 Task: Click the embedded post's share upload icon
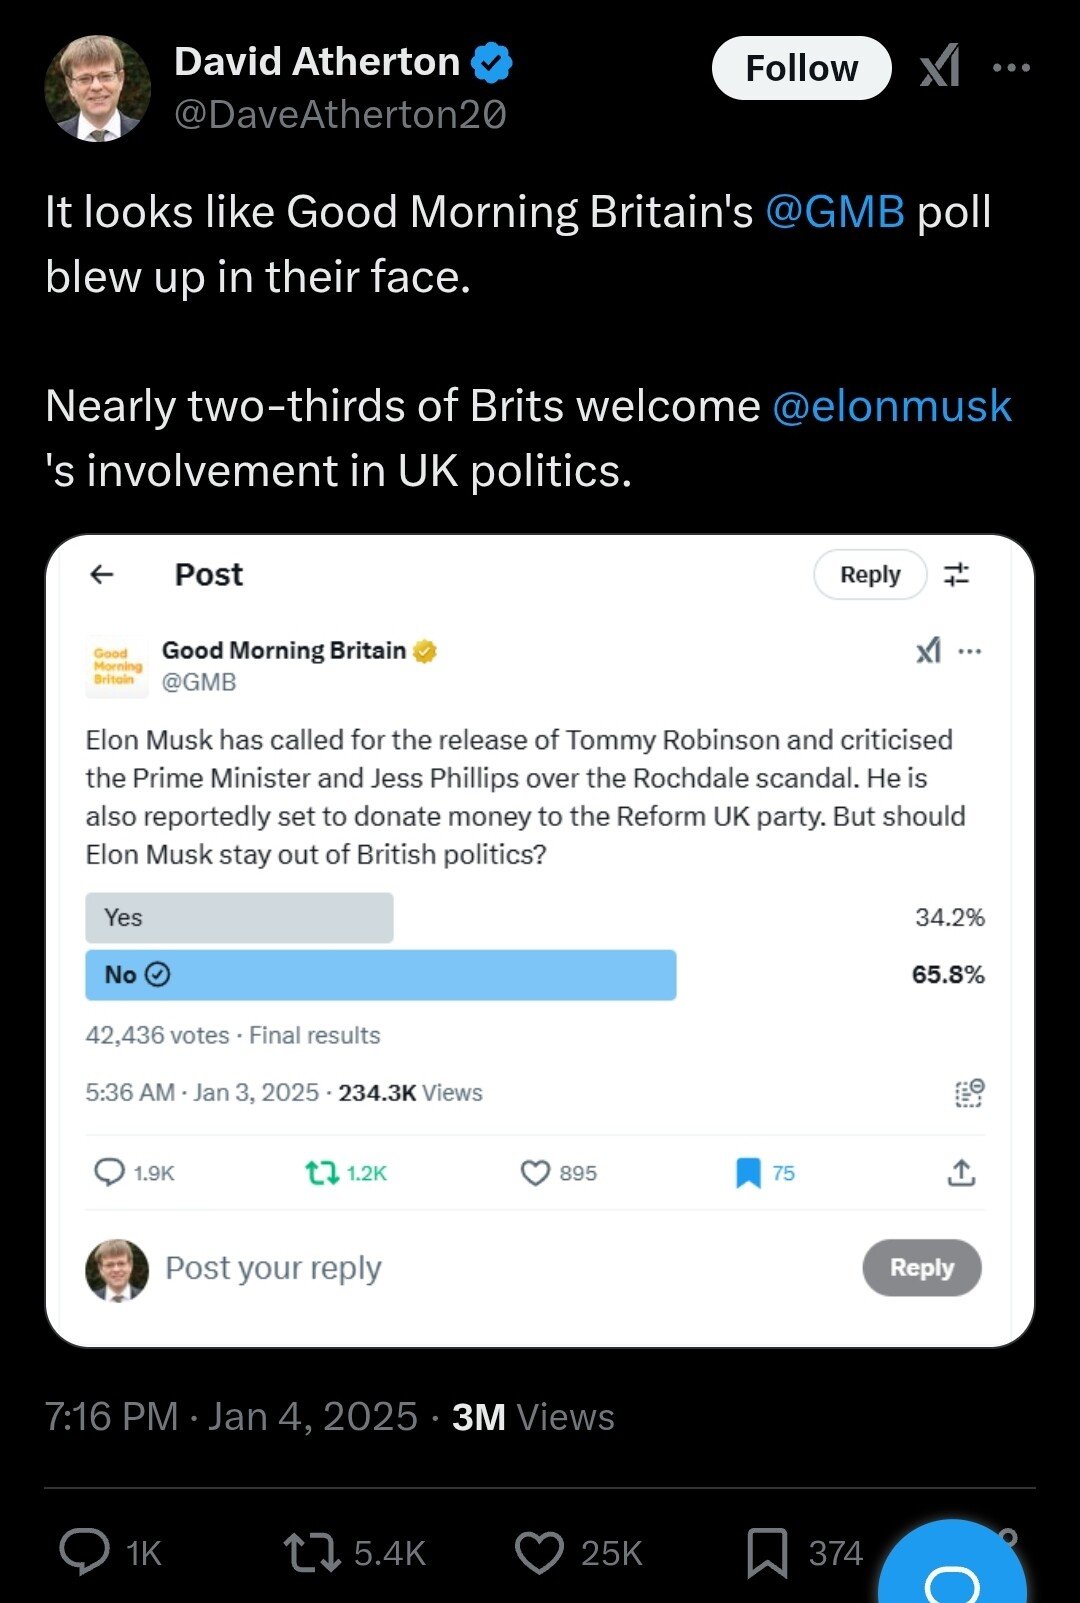point(961,1172)
